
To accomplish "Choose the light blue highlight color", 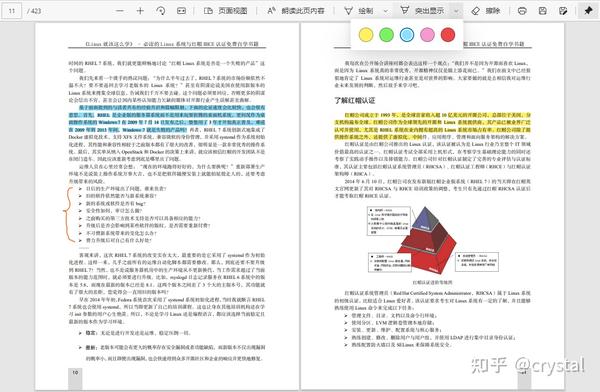I will pyautogui.click(x=407, y=34).
